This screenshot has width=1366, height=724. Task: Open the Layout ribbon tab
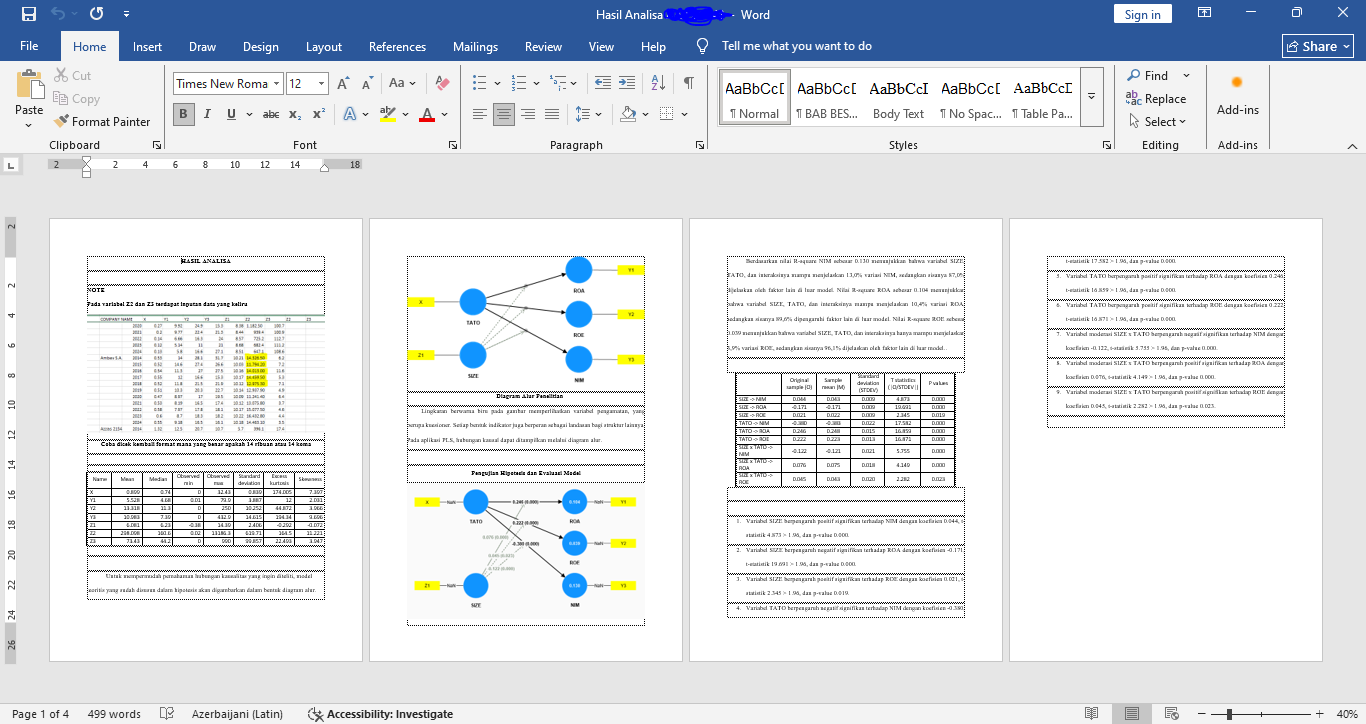[323, 47]
